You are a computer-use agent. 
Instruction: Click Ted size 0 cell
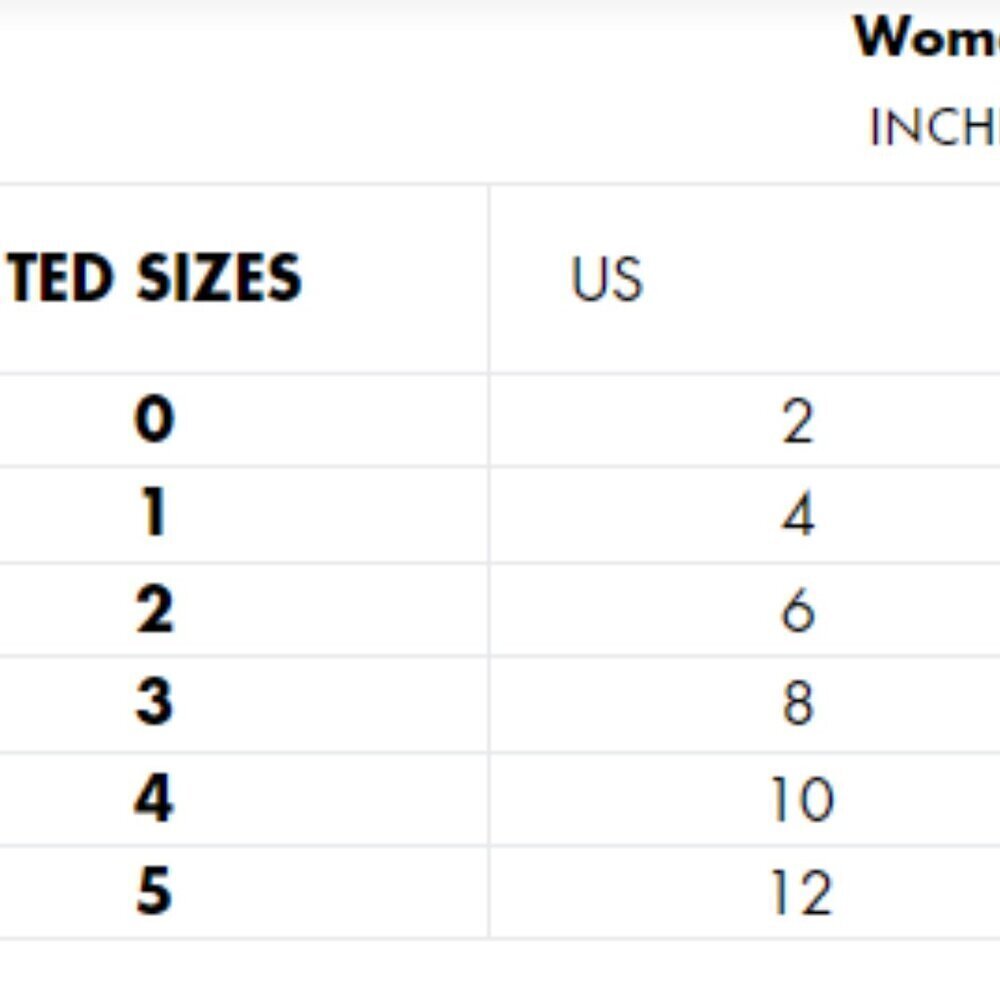pyautogui.click(x=244, y=420)
